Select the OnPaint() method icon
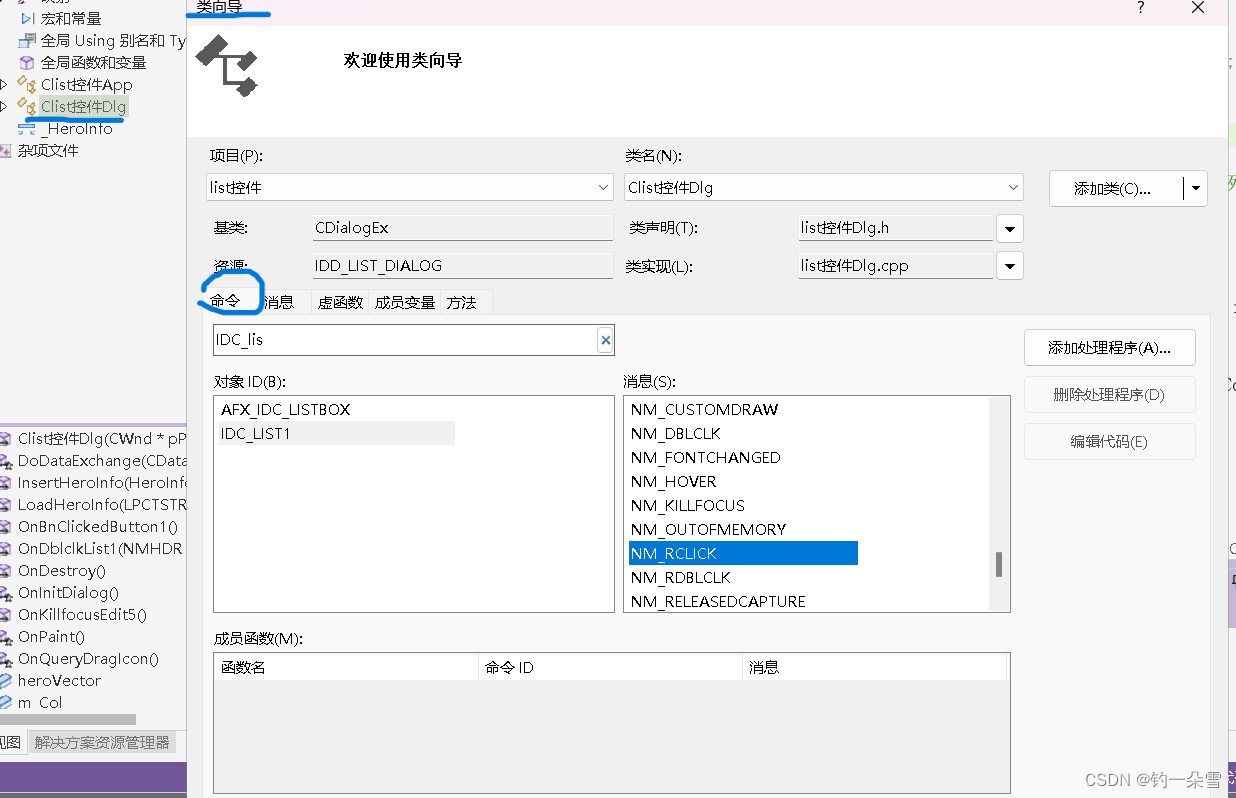Screen dimensions: 1236x798 (7, 636)
